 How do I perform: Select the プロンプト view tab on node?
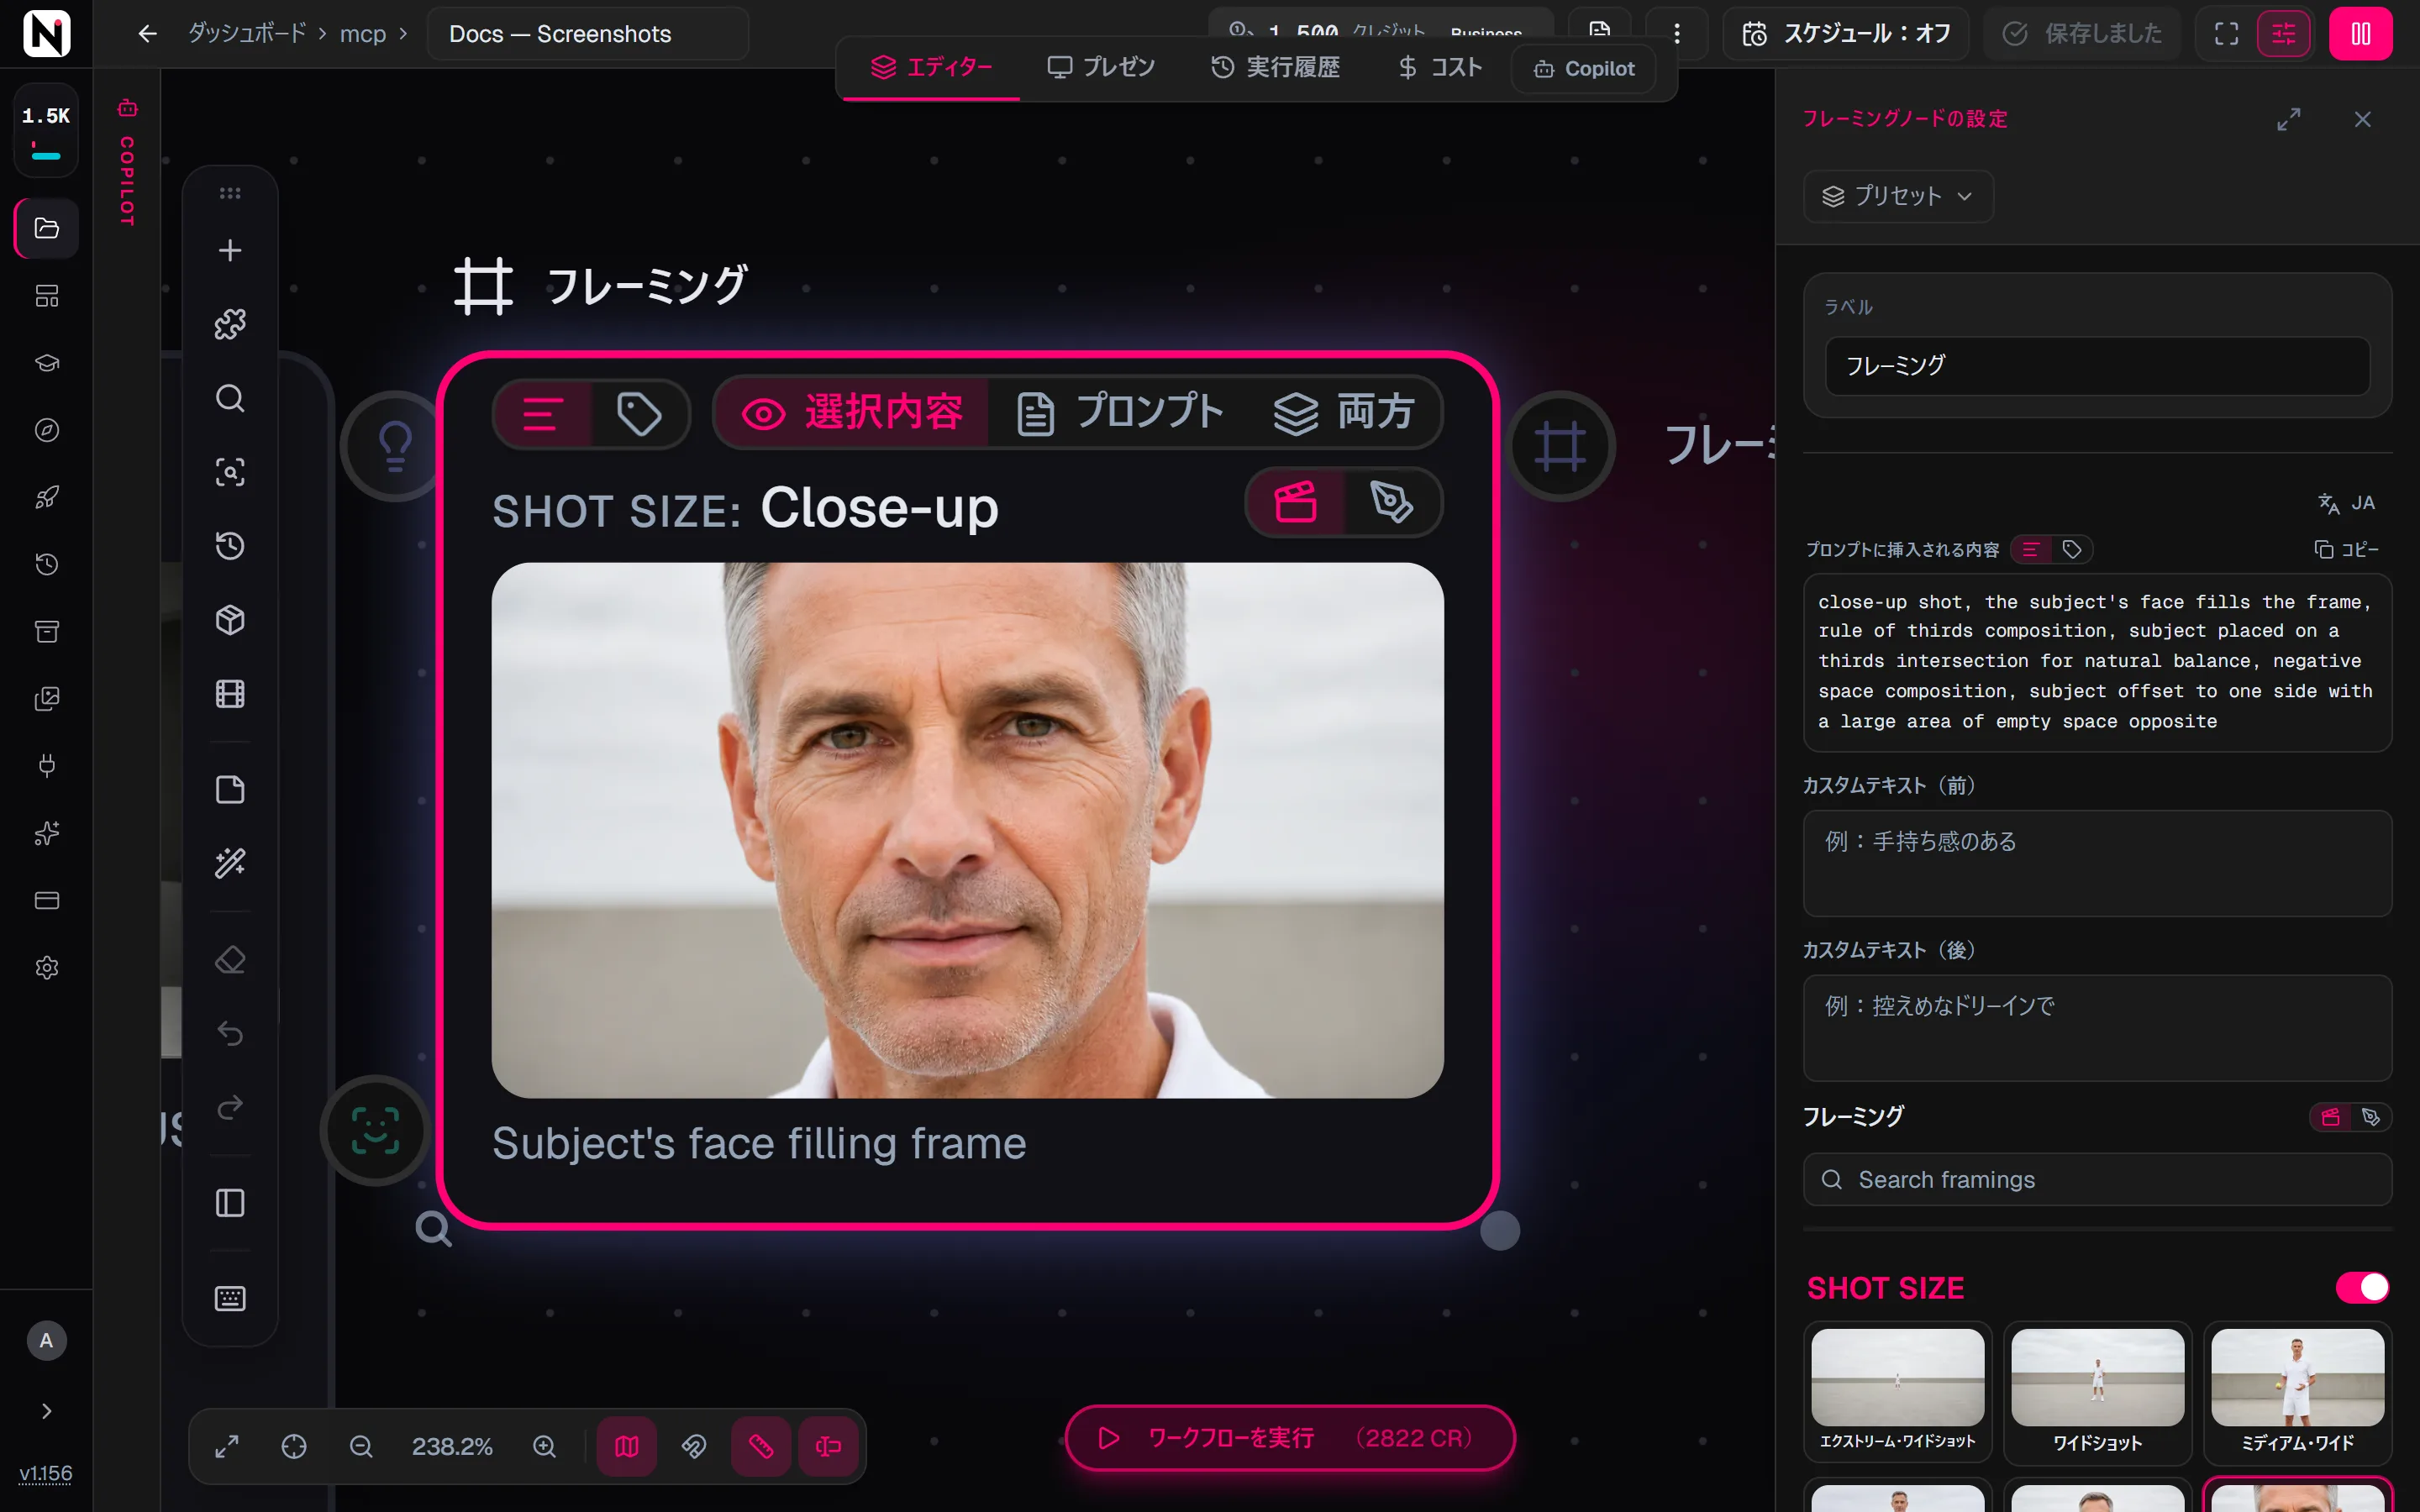(x=1120, y=412)
